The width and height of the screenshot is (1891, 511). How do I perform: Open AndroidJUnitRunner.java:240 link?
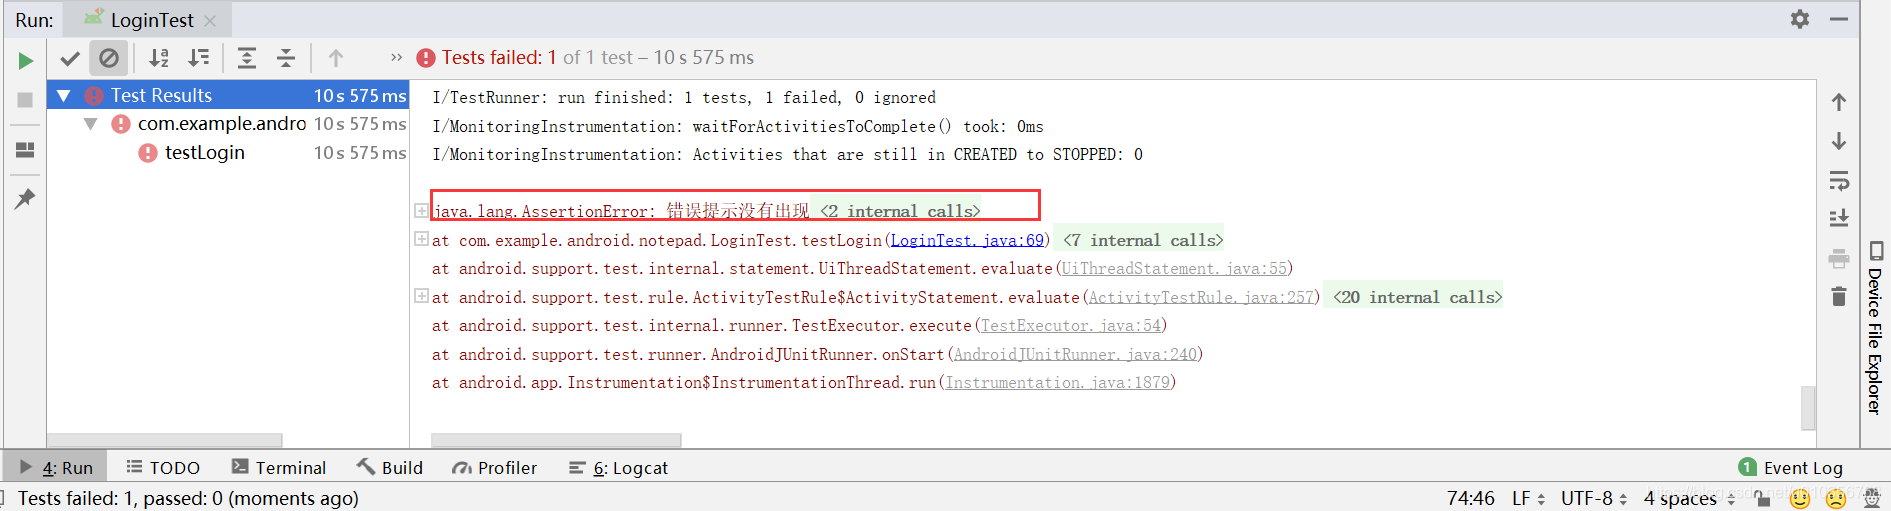tap(1075, 354)
